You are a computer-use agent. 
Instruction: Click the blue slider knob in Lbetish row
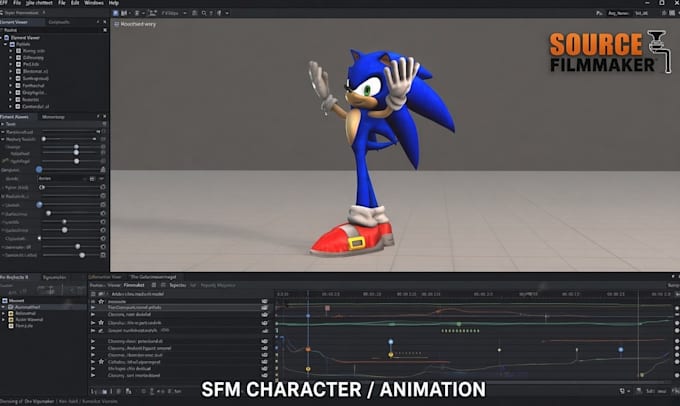pyautogui.click(x=39, y=204)
